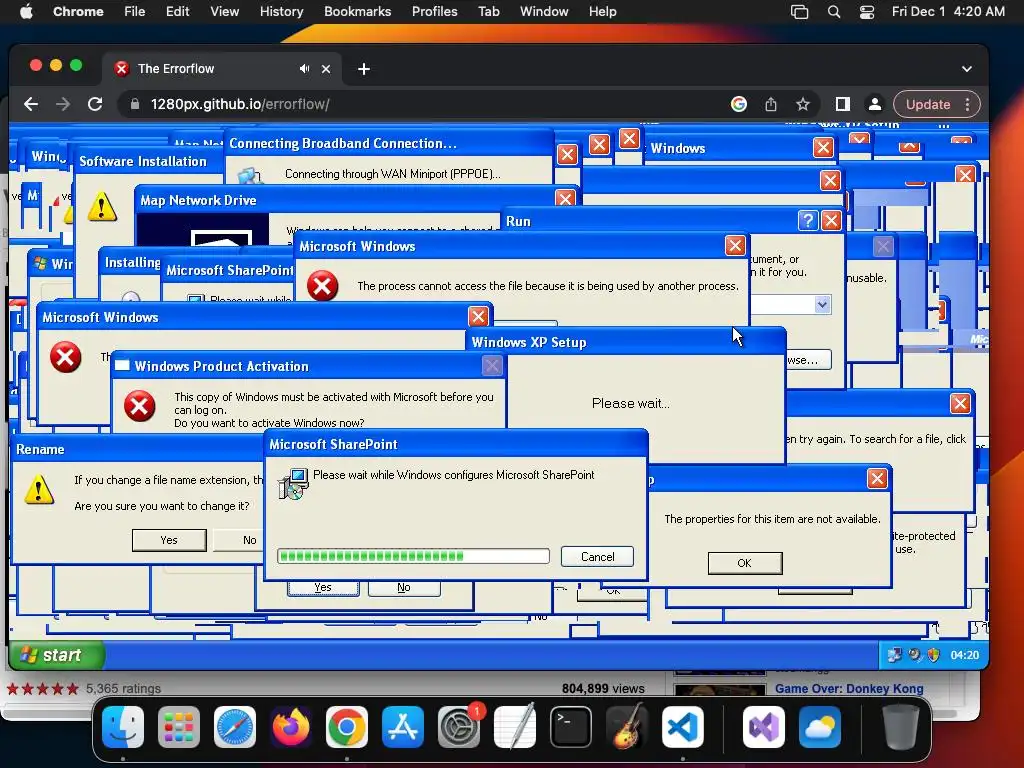Click Cancel in Microsoft SharePoint dialog
This screenshot has height=768, width=1024.
[x=598, y=556]
